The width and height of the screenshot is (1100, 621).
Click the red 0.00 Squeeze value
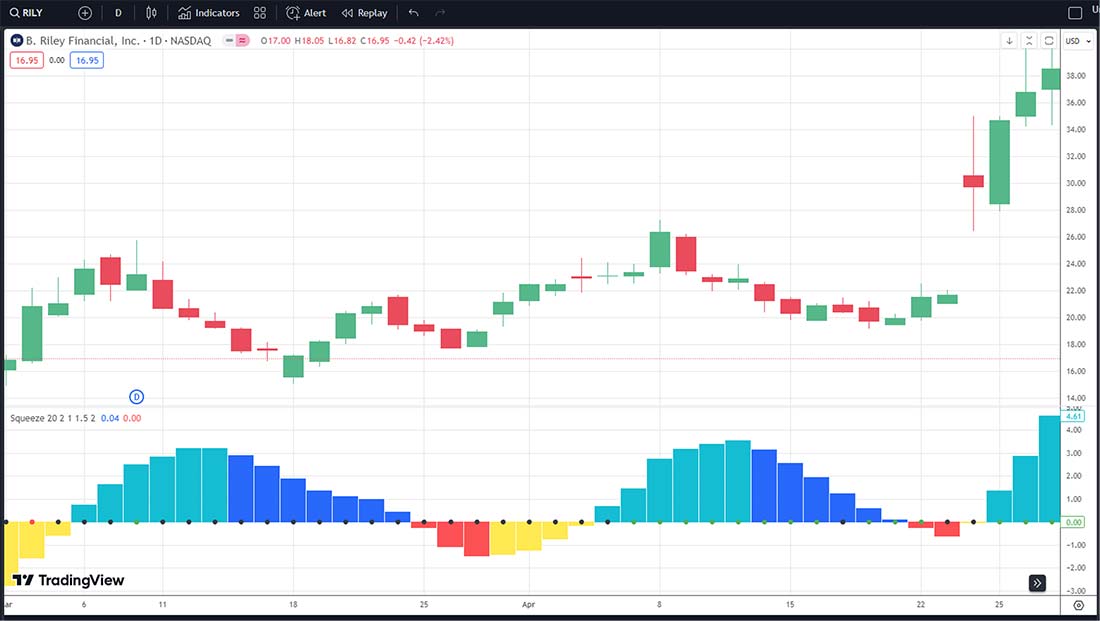click(132, 418)
